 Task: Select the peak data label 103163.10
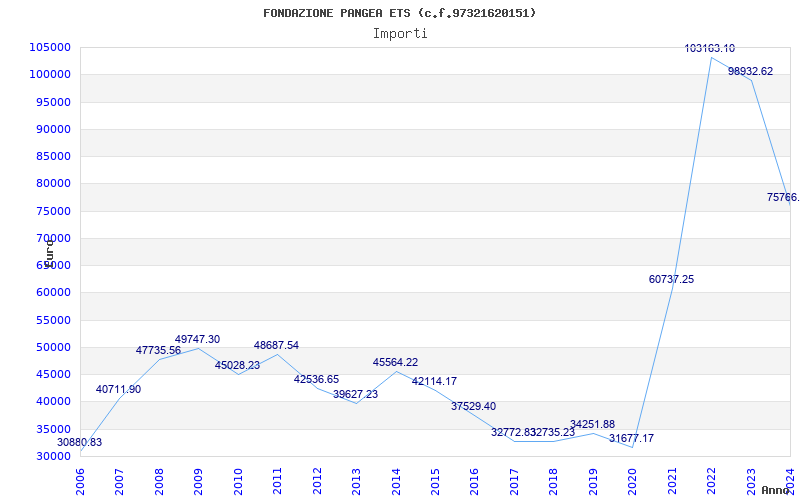tap(710, 48)
